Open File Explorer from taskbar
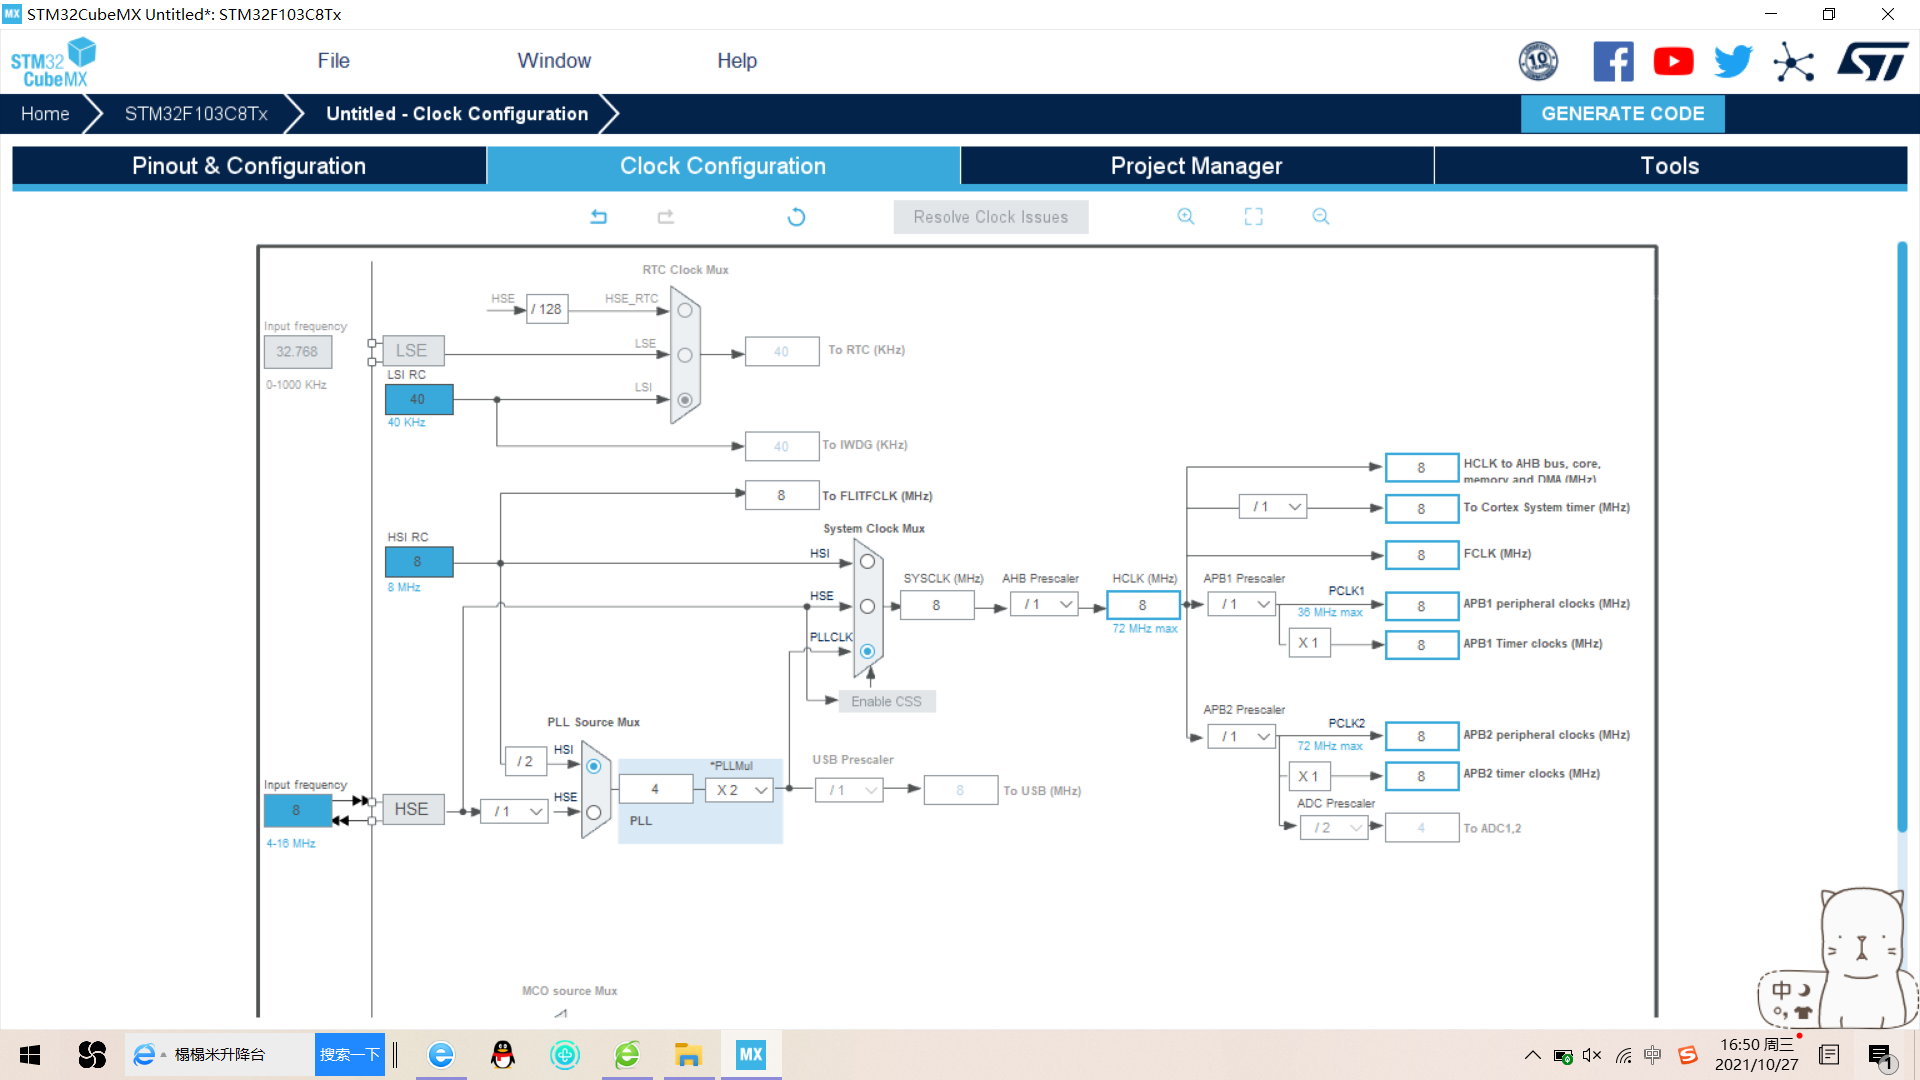This screenshot has height=1080, width=1920. click(x=688, y=1055)
